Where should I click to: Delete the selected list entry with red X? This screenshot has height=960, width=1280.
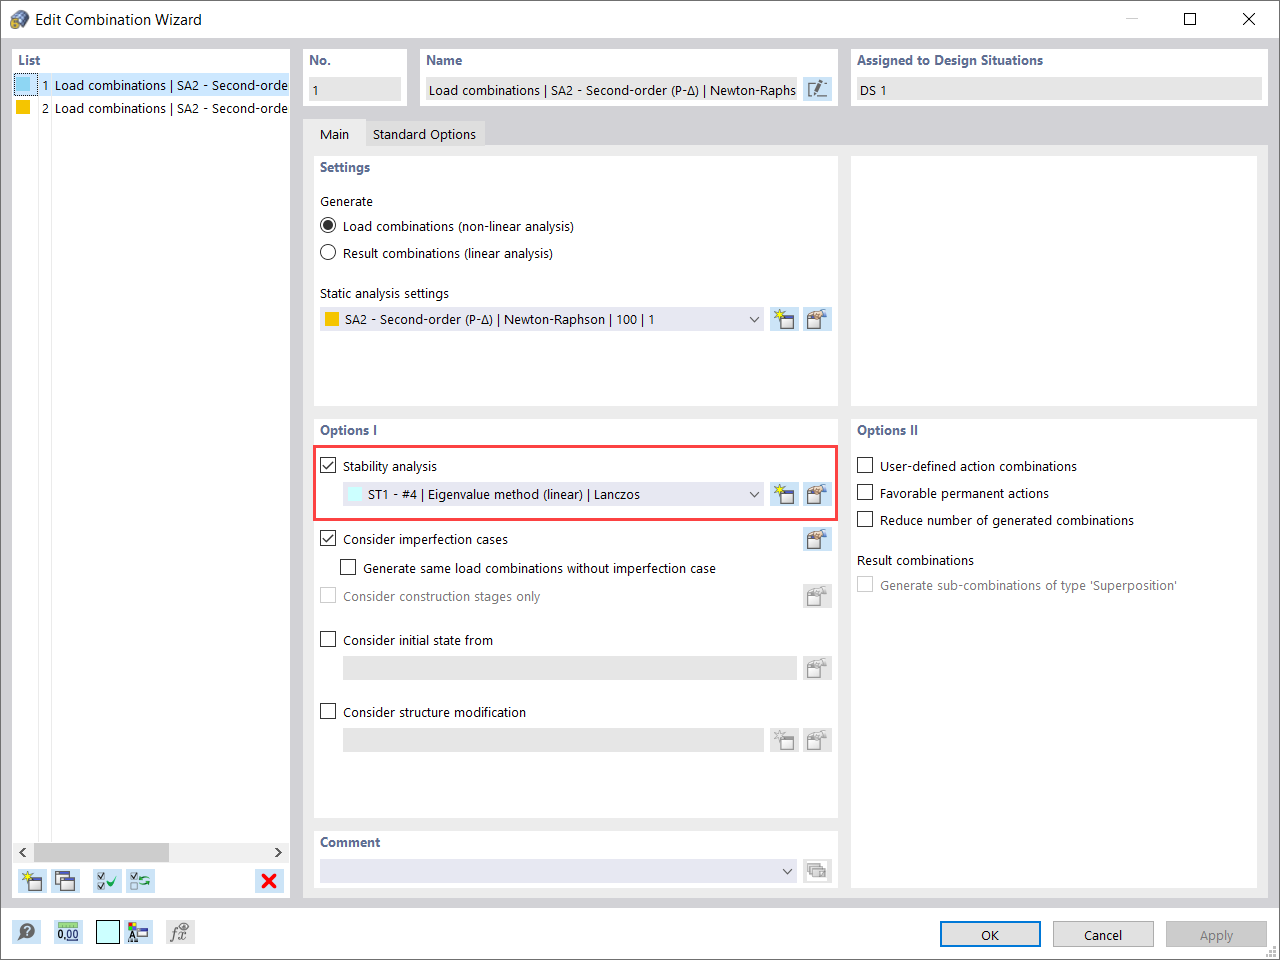coord(269,881)
